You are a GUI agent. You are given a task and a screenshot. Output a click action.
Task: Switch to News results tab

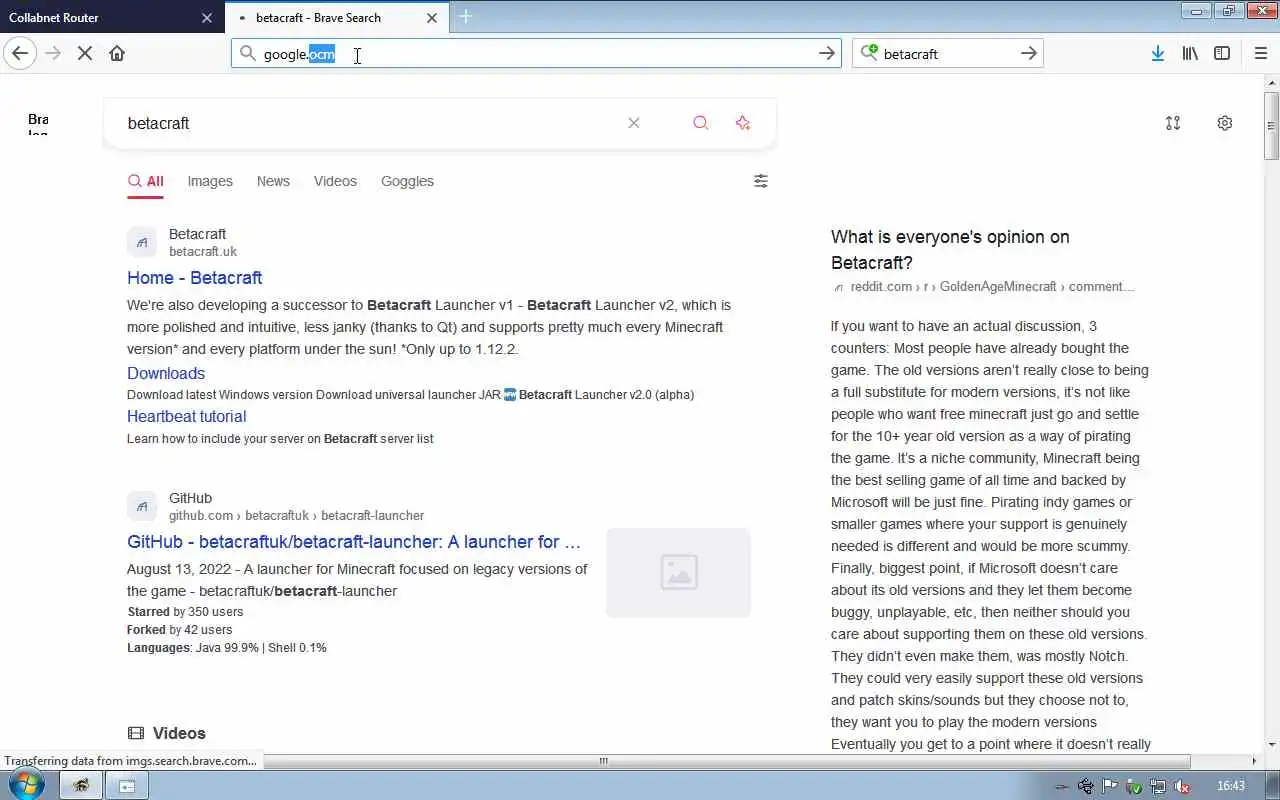coord(273,181)
